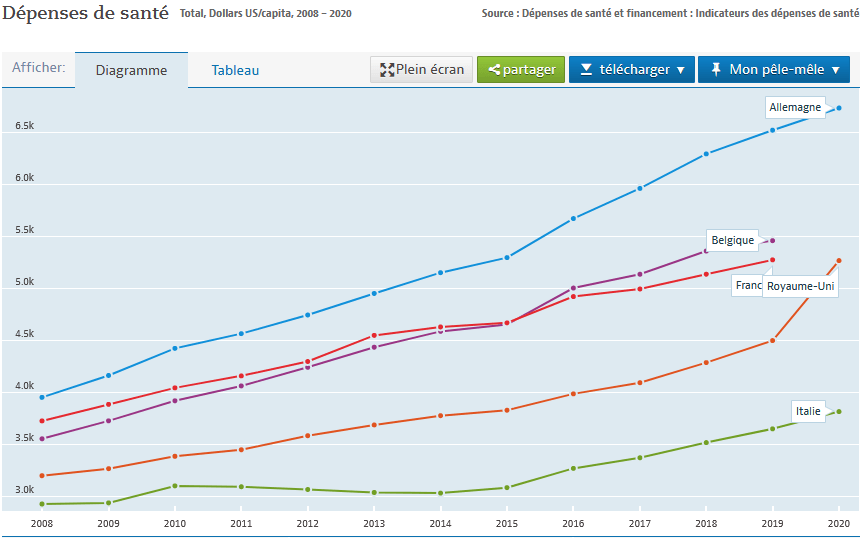
Task: Expand the Mon pêle-mêle dropdown arrow
Action: click(835, 70)
